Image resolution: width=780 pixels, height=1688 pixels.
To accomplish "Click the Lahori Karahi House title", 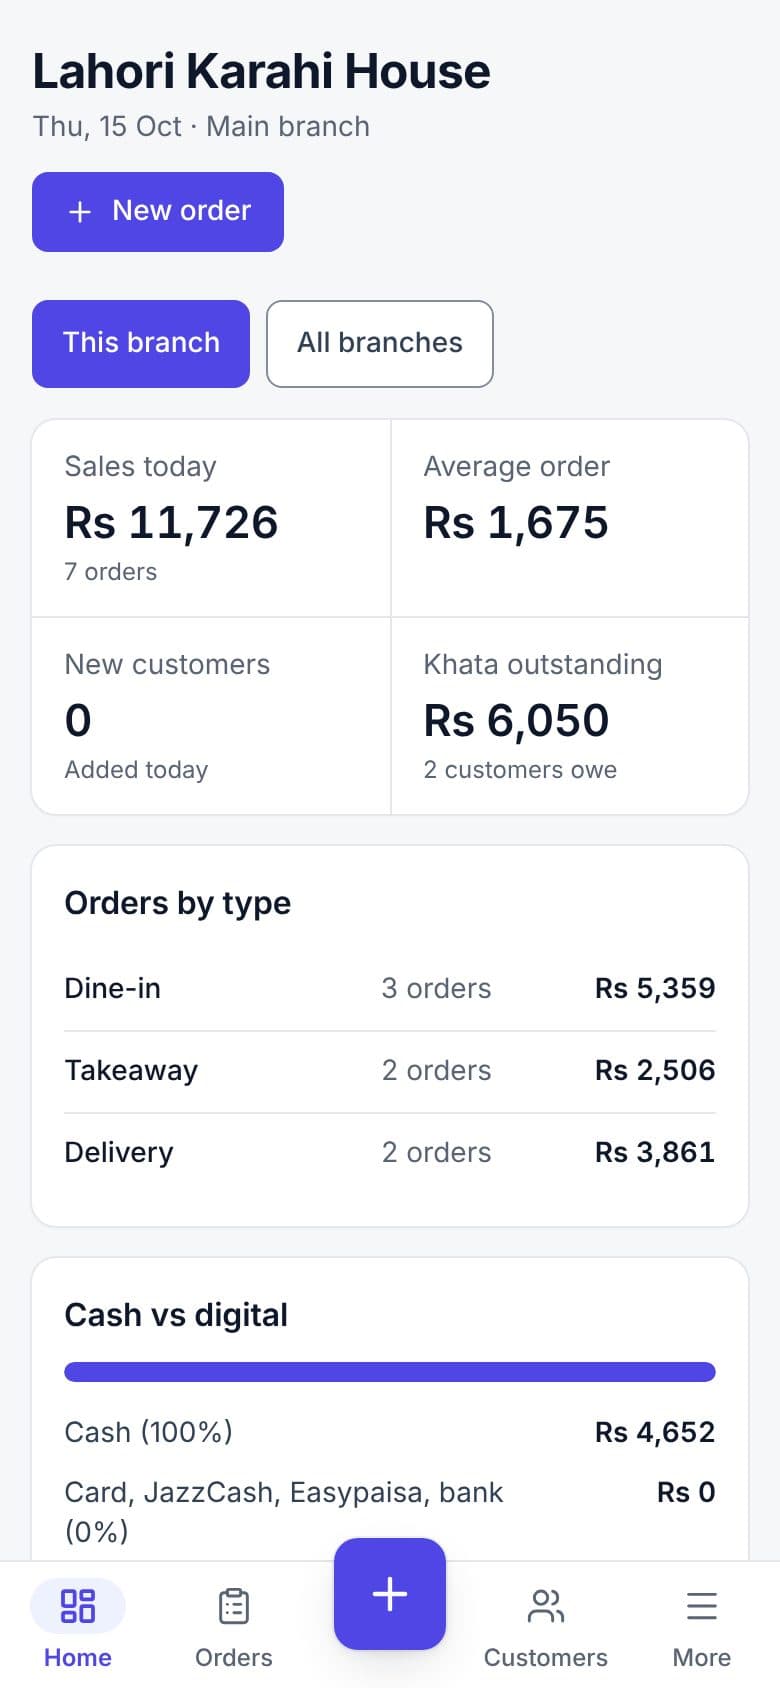I will [262, 71].
